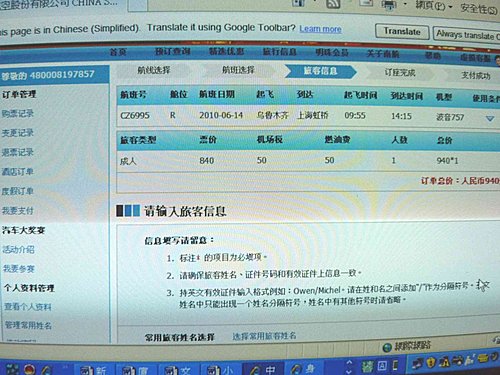Click the taskbar scroll up/down arrows
Viewport: 500px width, 375px height.
pos(349,367)
